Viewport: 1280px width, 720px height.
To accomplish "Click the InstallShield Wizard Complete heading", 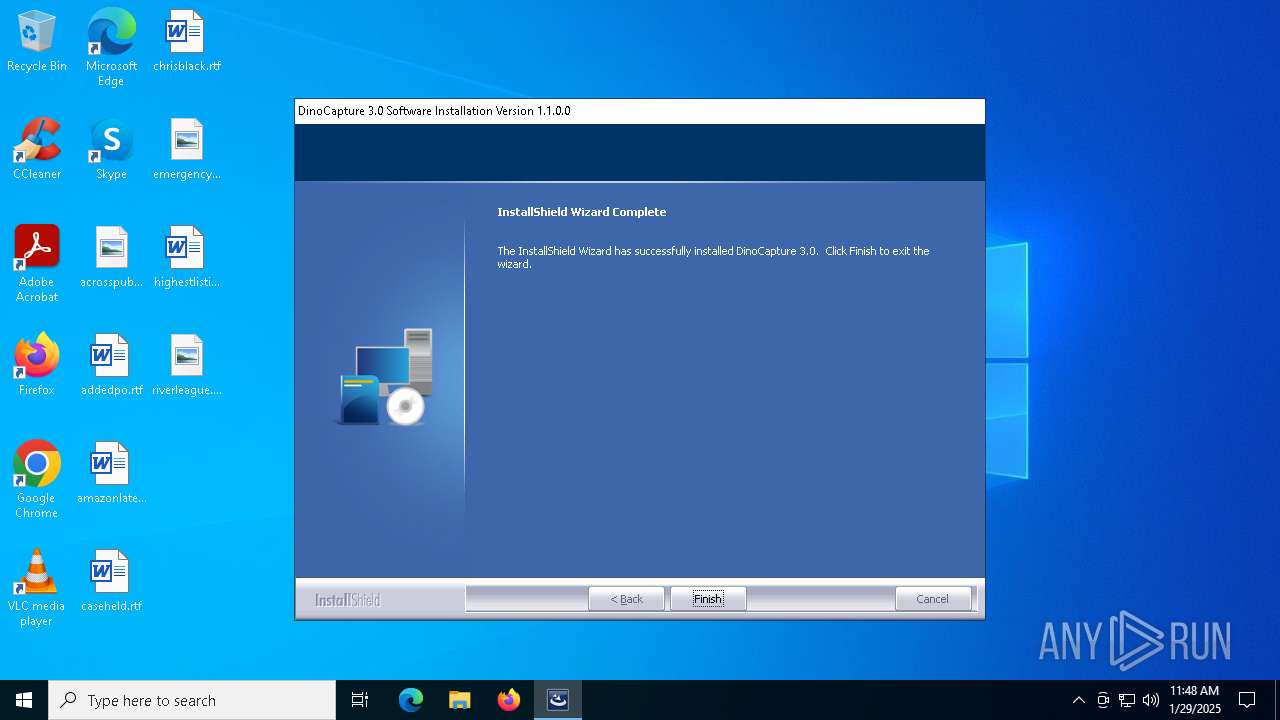I will click(x=582, y=212).
